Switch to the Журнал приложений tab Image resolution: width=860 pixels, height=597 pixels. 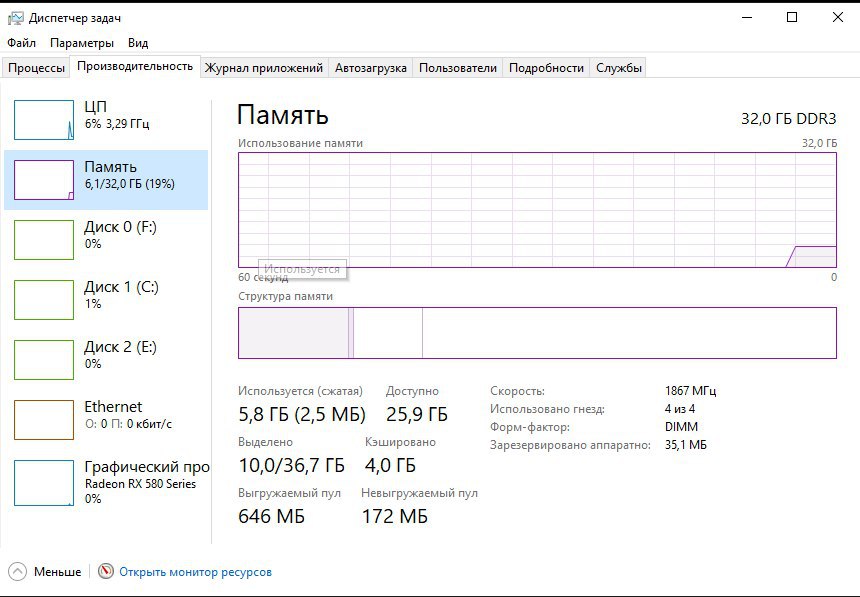point(264,68)
